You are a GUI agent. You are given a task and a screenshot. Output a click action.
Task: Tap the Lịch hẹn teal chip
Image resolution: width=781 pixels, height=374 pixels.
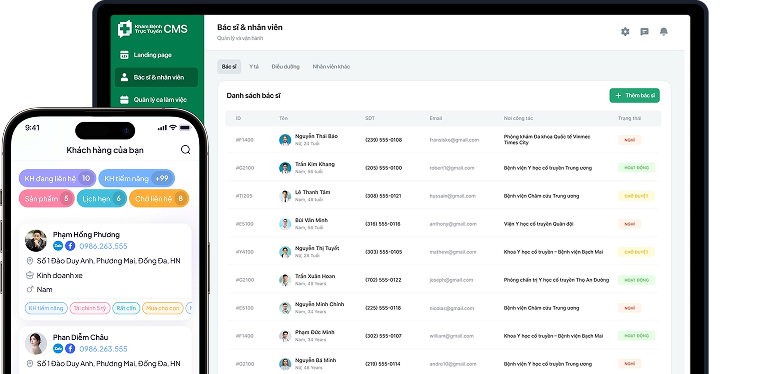(x=102, y=199)
